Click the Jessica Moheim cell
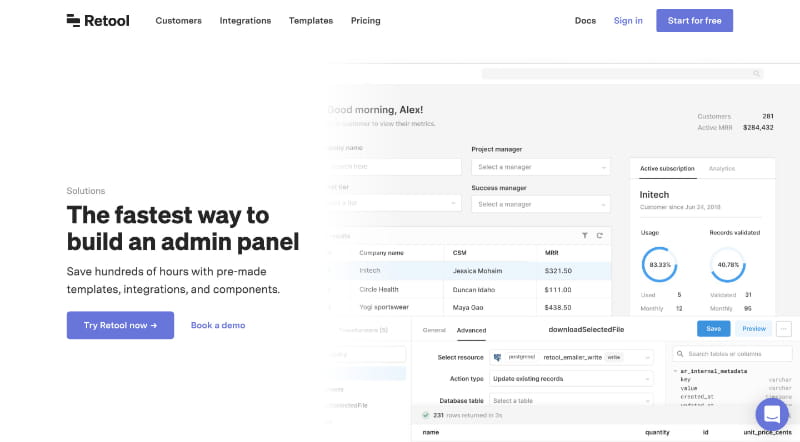 click(x=477, y=271)
